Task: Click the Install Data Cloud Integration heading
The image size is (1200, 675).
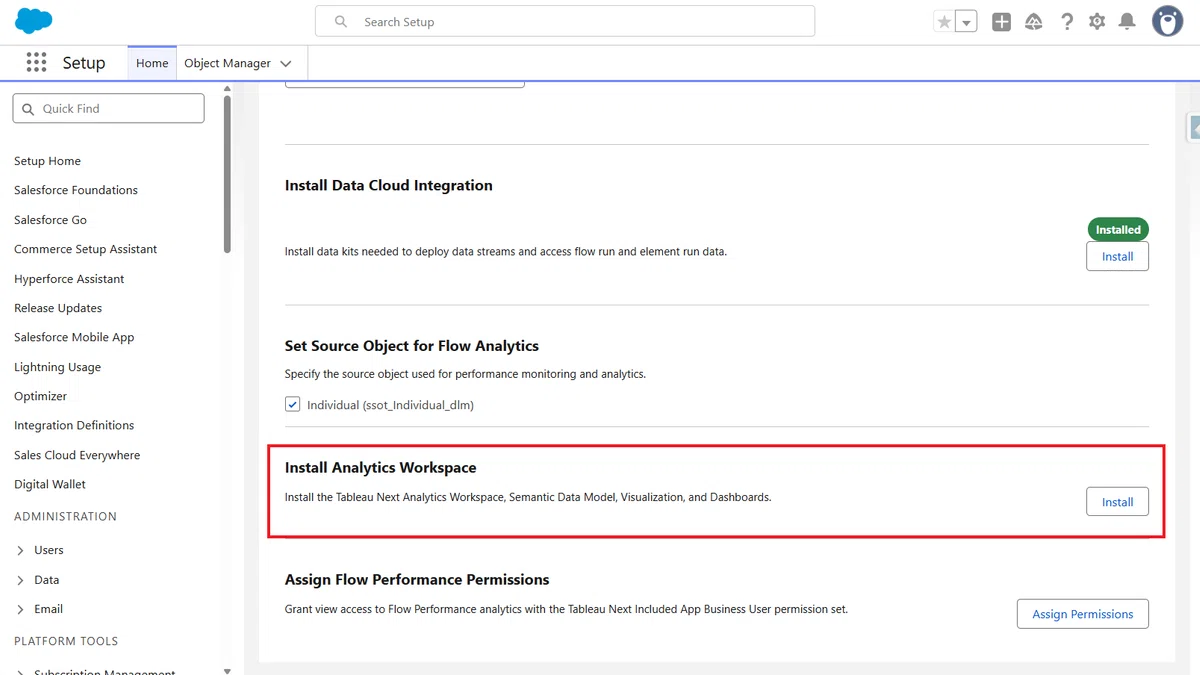Action: click(x=389, y=185)
